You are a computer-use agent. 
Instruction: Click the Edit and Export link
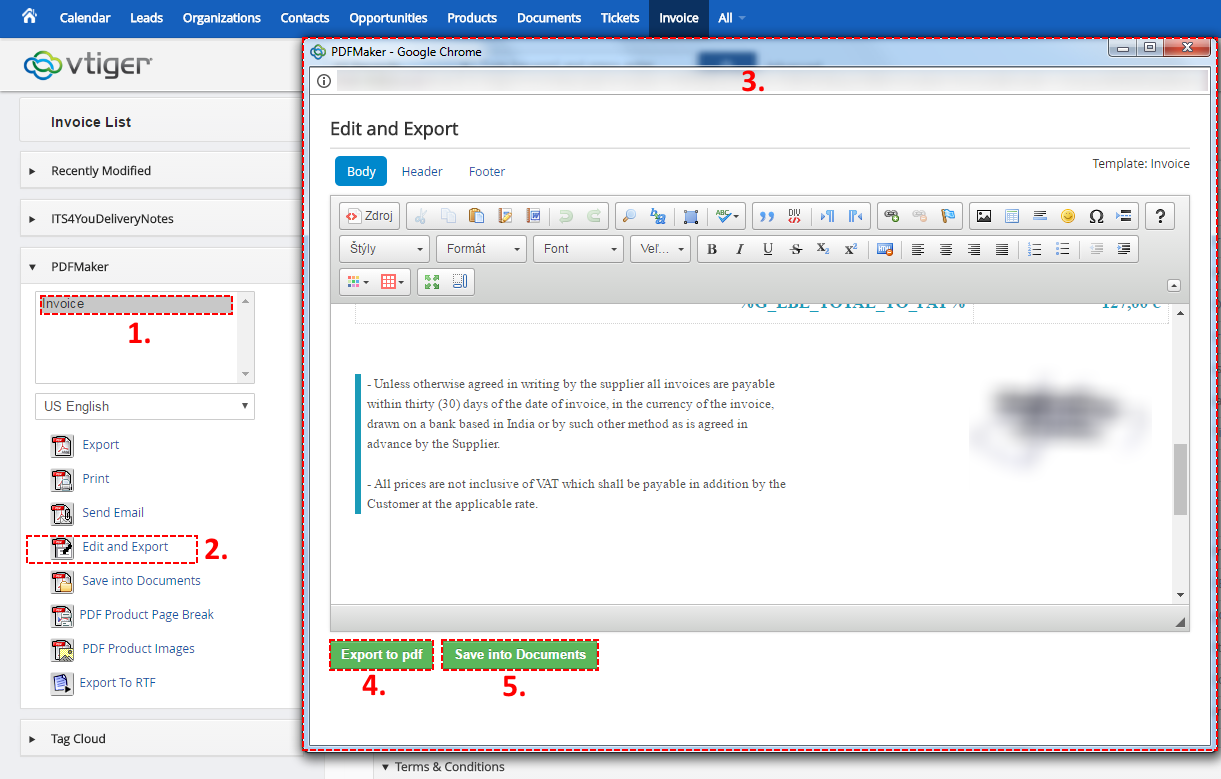[x=125, y=547]
